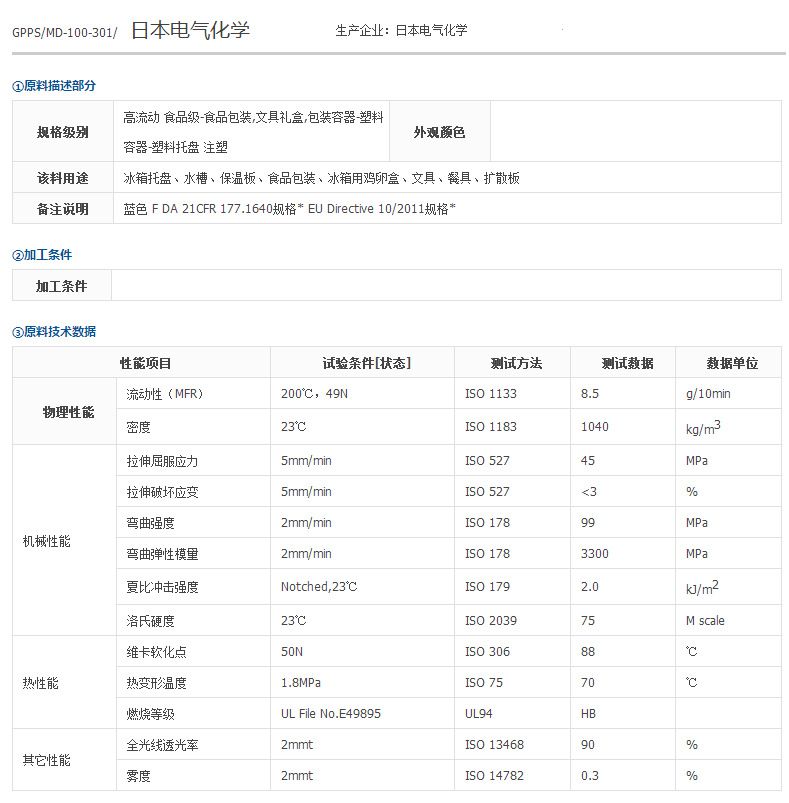Click the 该料用途 row header
The image size is (789, 803).
62,178
